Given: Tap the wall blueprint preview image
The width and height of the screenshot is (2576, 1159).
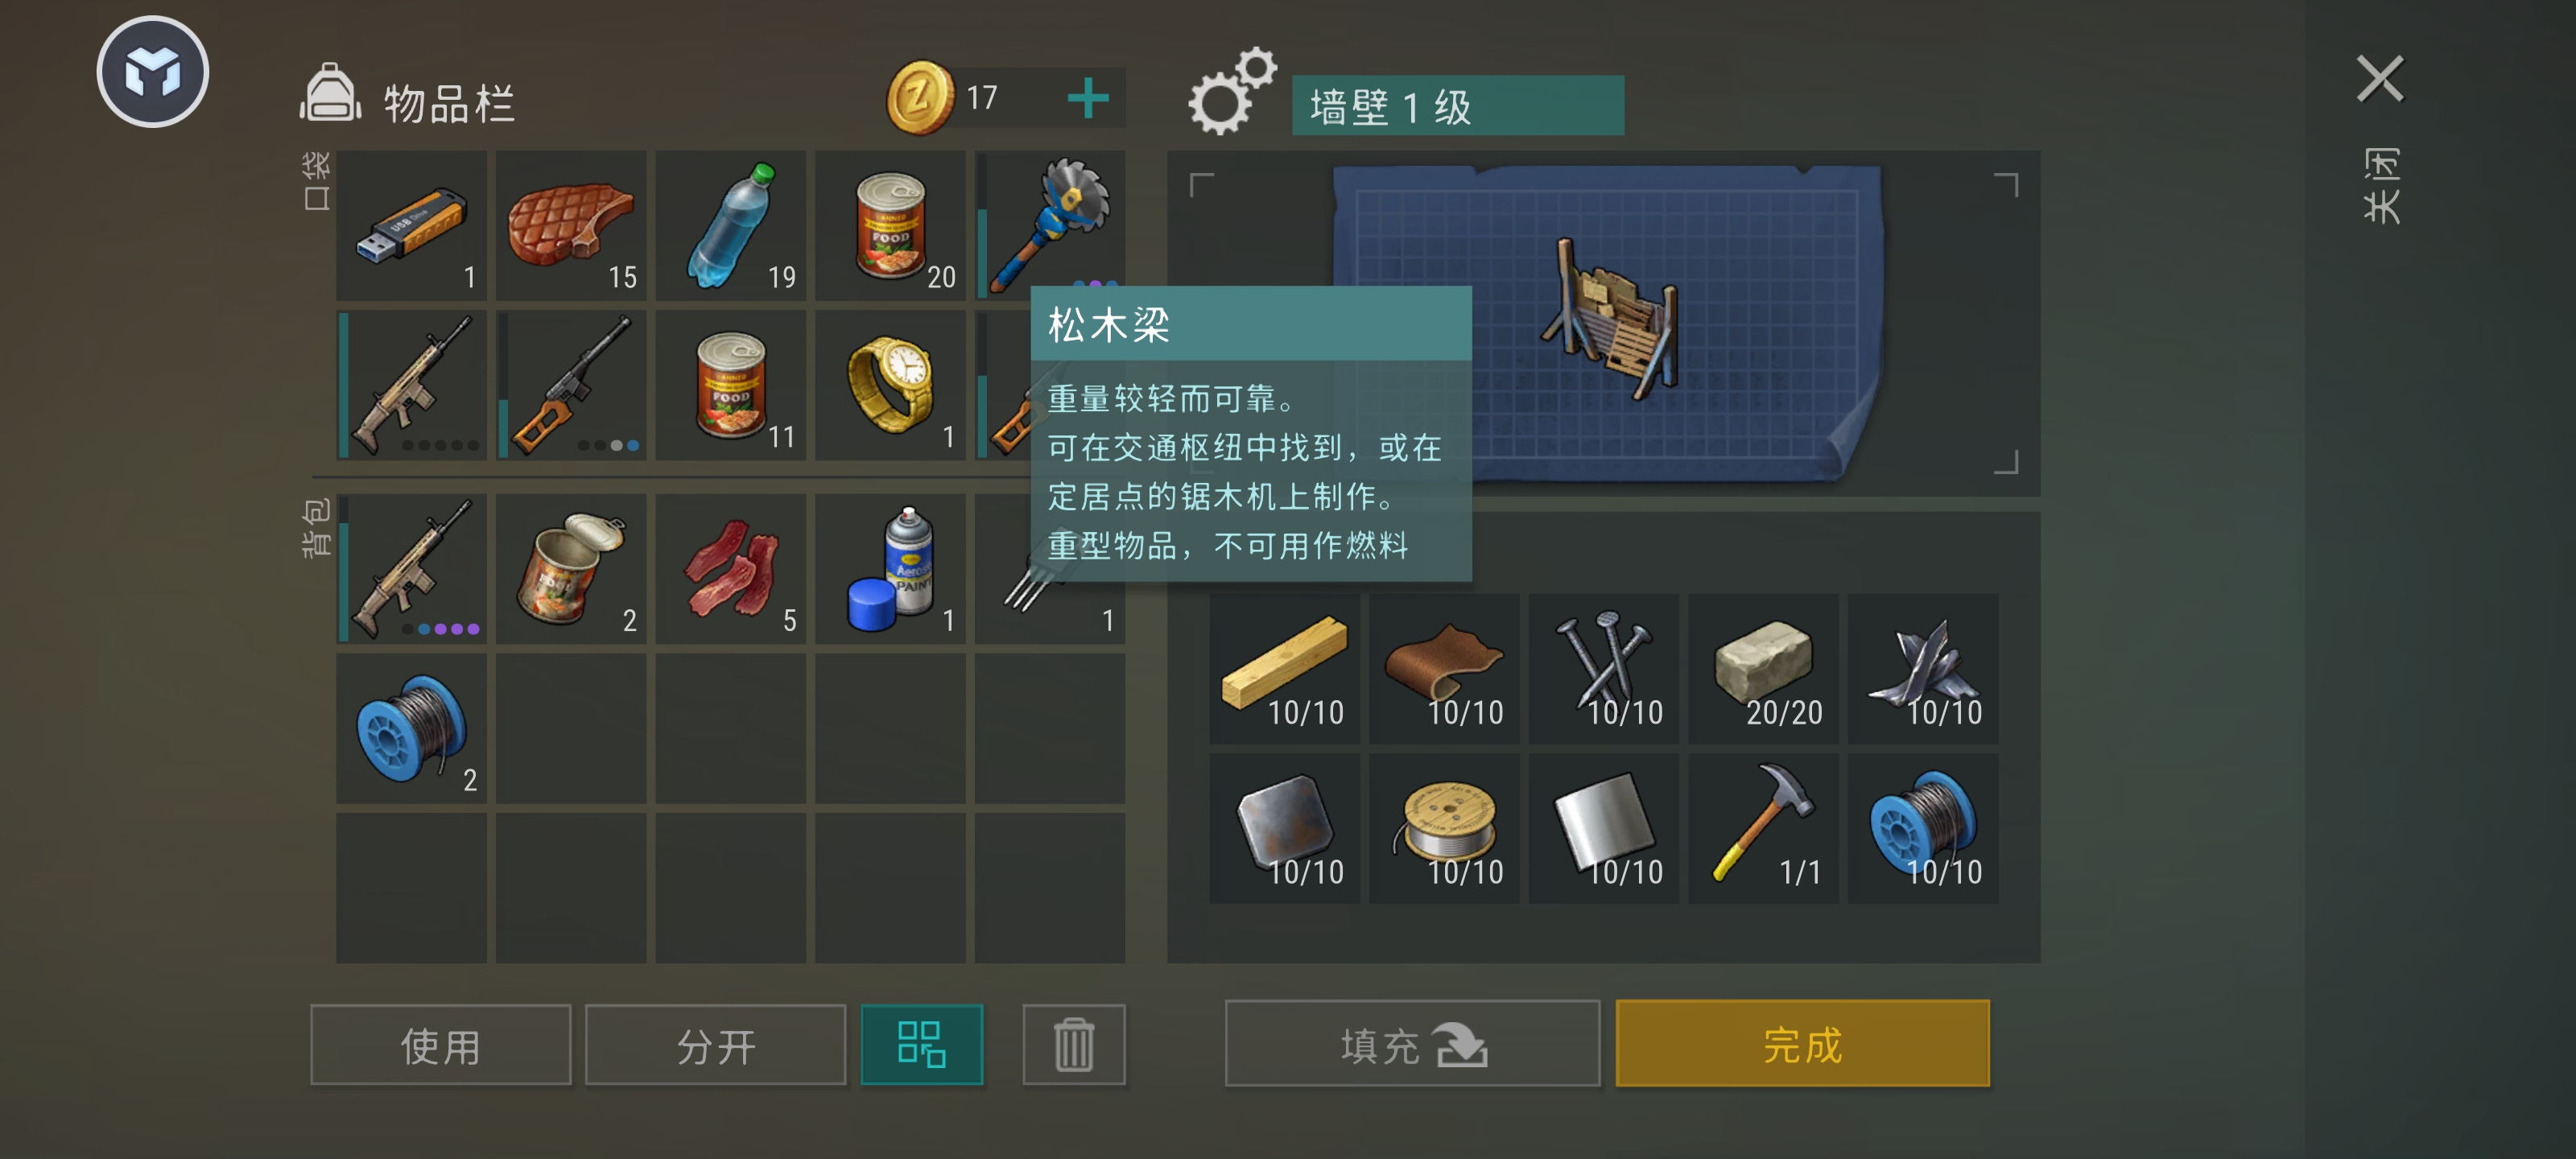Looking at the screenshot, I should (x=1607, y=322).
